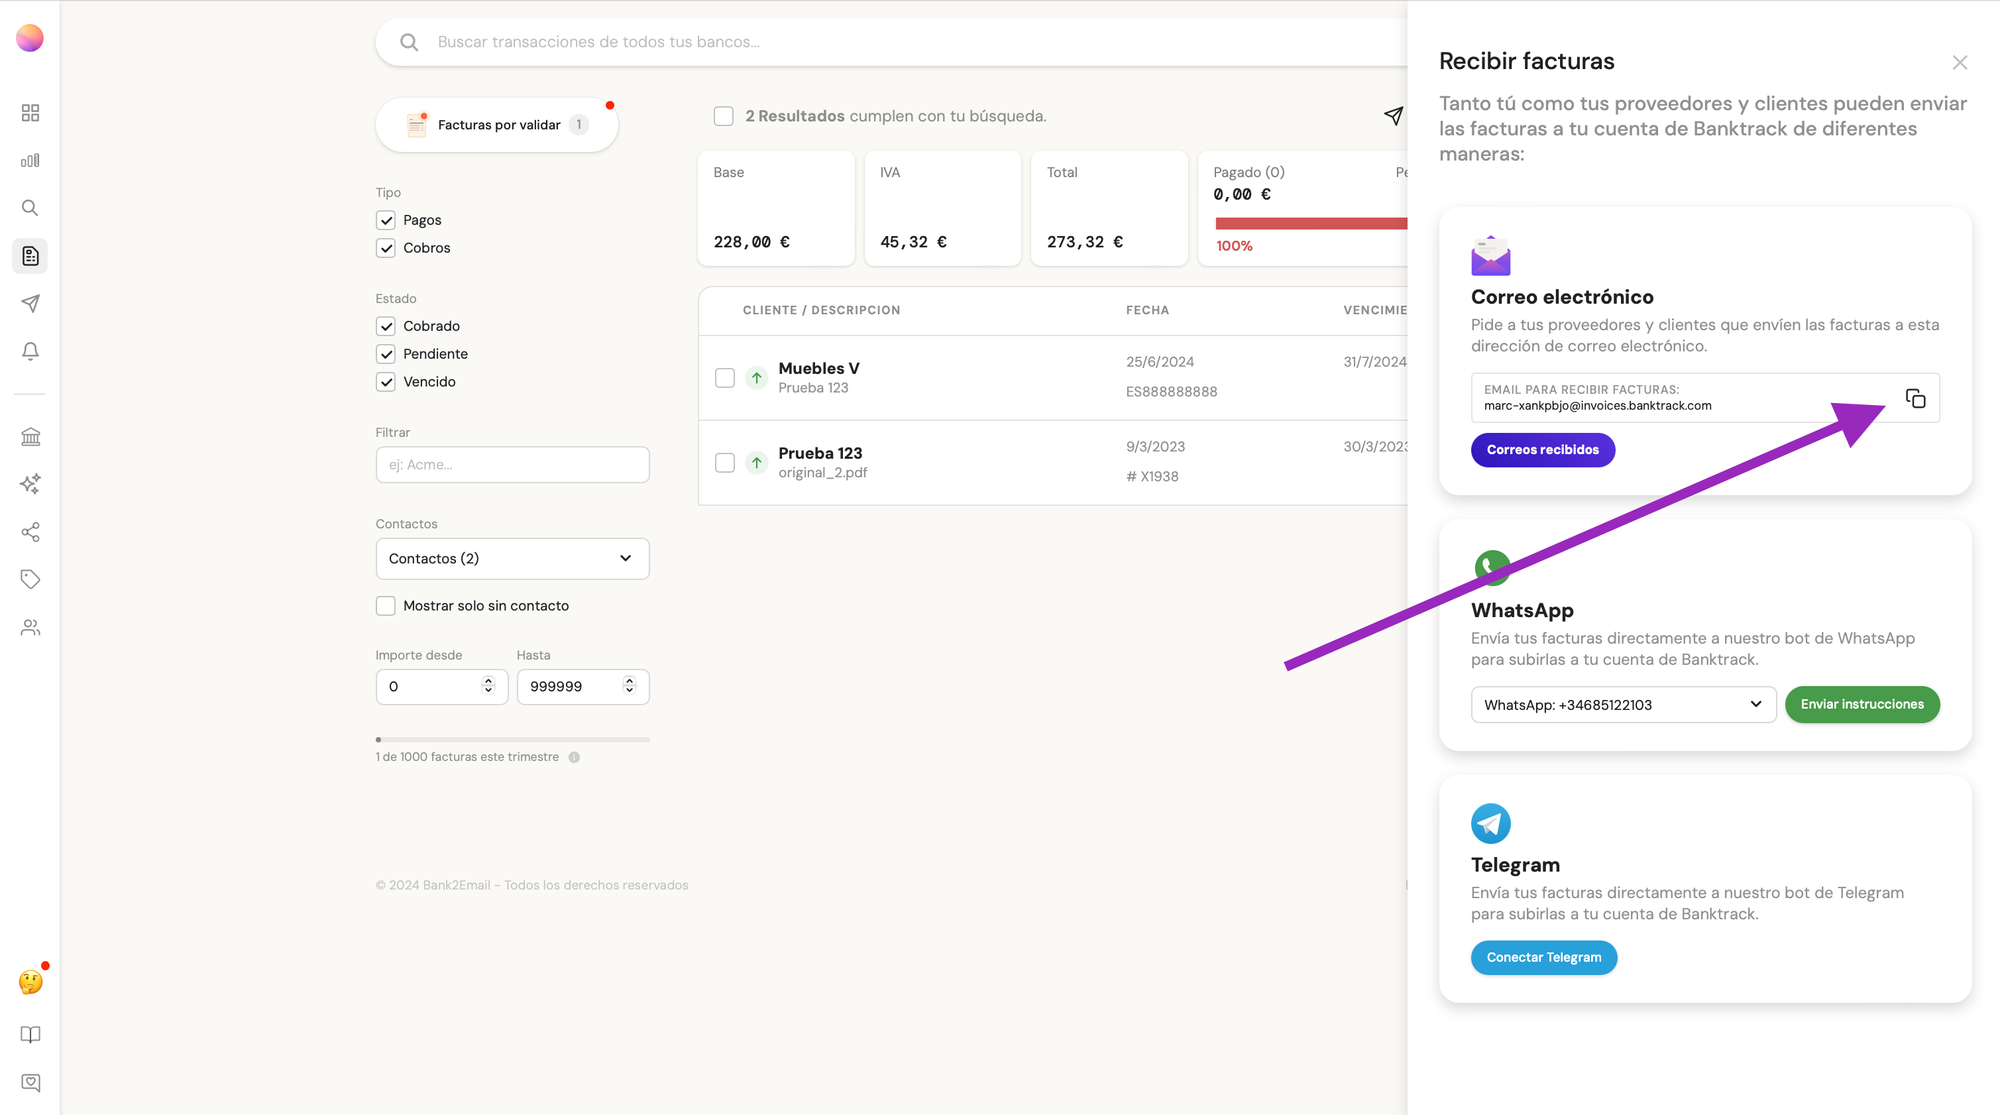The image size is (2000, 1115).
Task: Open the dashboard grid sidebar icon
Action: click(31, 113)
